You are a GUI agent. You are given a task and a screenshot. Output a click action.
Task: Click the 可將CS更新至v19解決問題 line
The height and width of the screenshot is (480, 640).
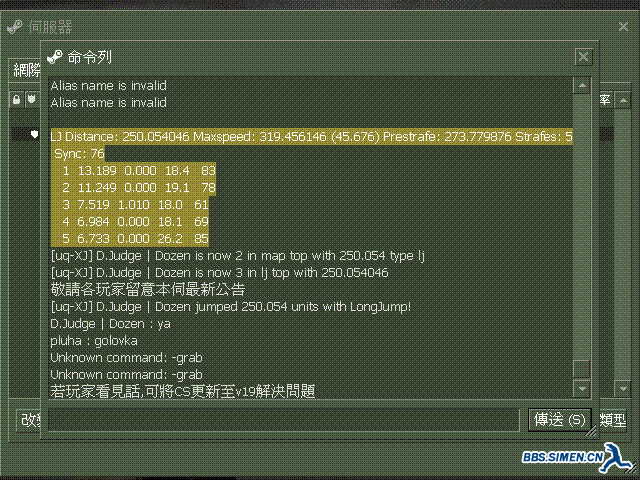[x=183, y=391]
